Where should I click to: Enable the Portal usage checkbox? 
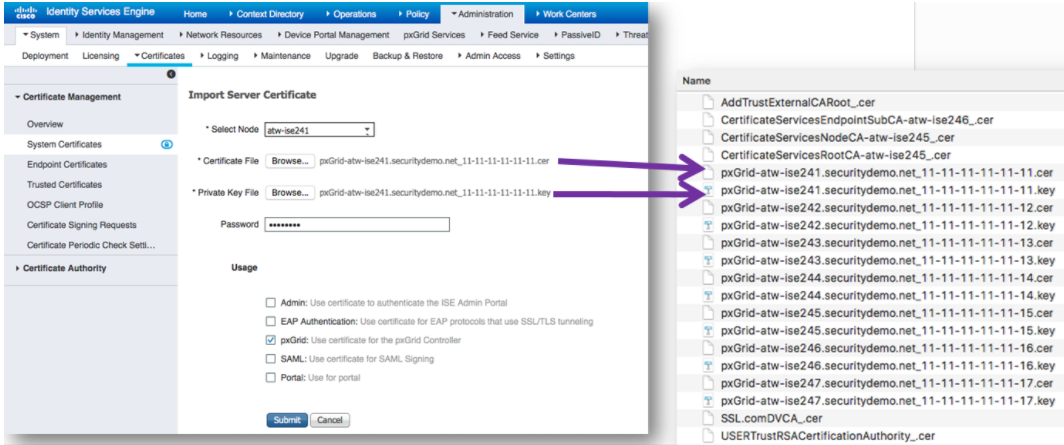(x=271, y=377)
